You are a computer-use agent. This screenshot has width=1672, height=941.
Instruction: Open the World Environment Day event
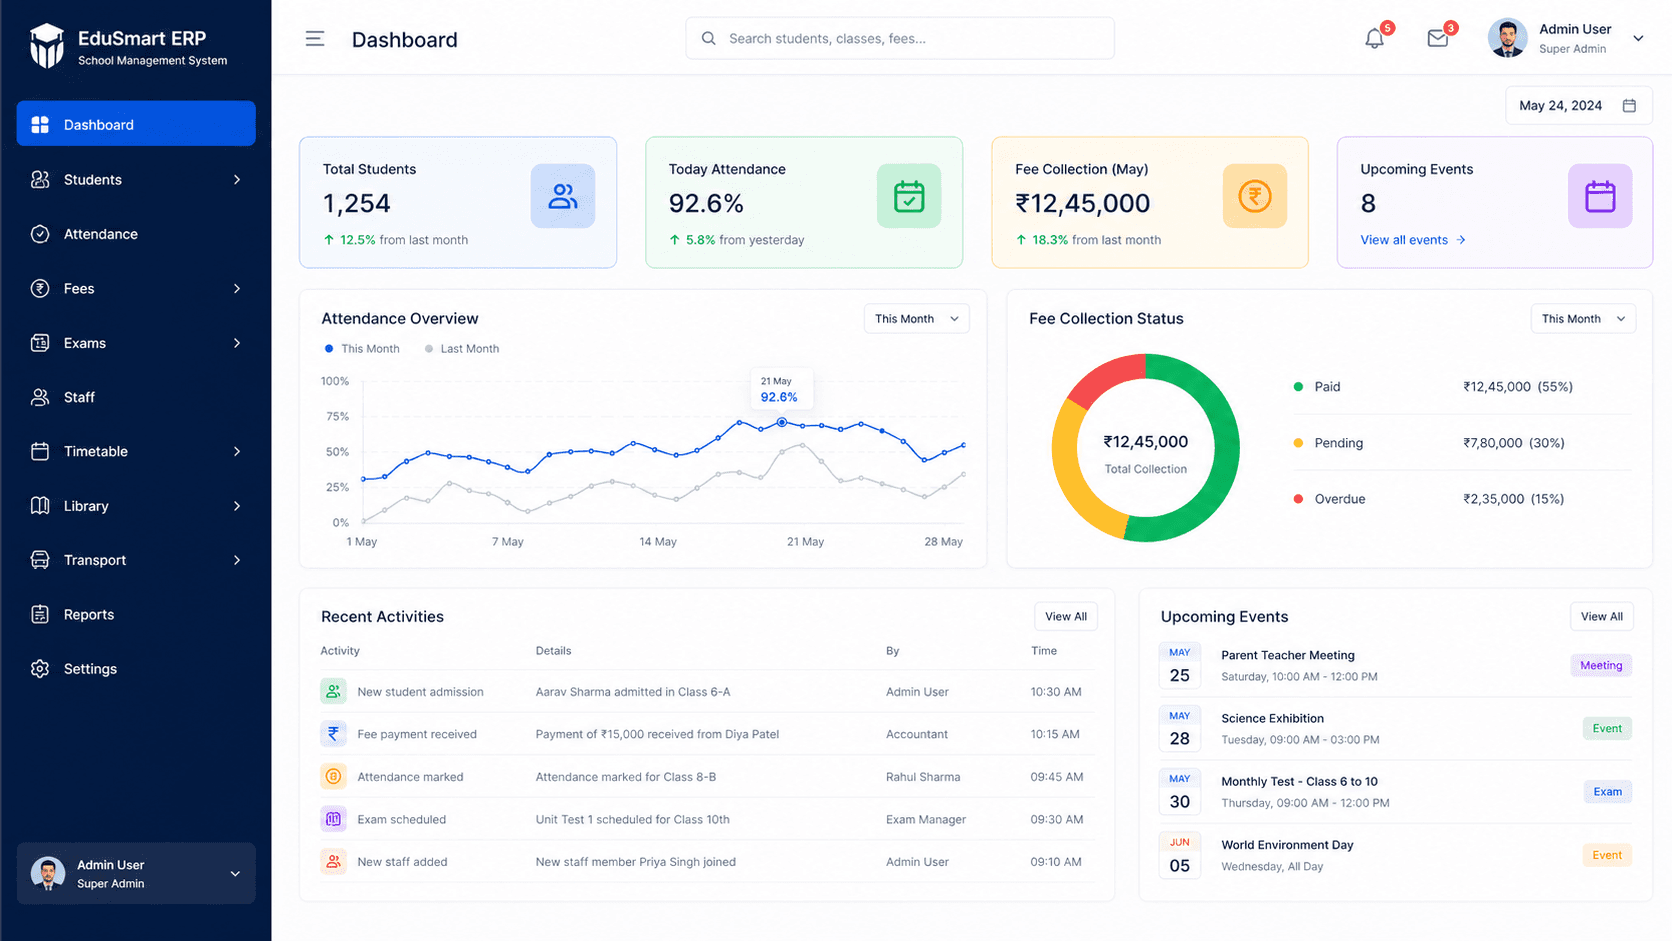pos(1396,855)
